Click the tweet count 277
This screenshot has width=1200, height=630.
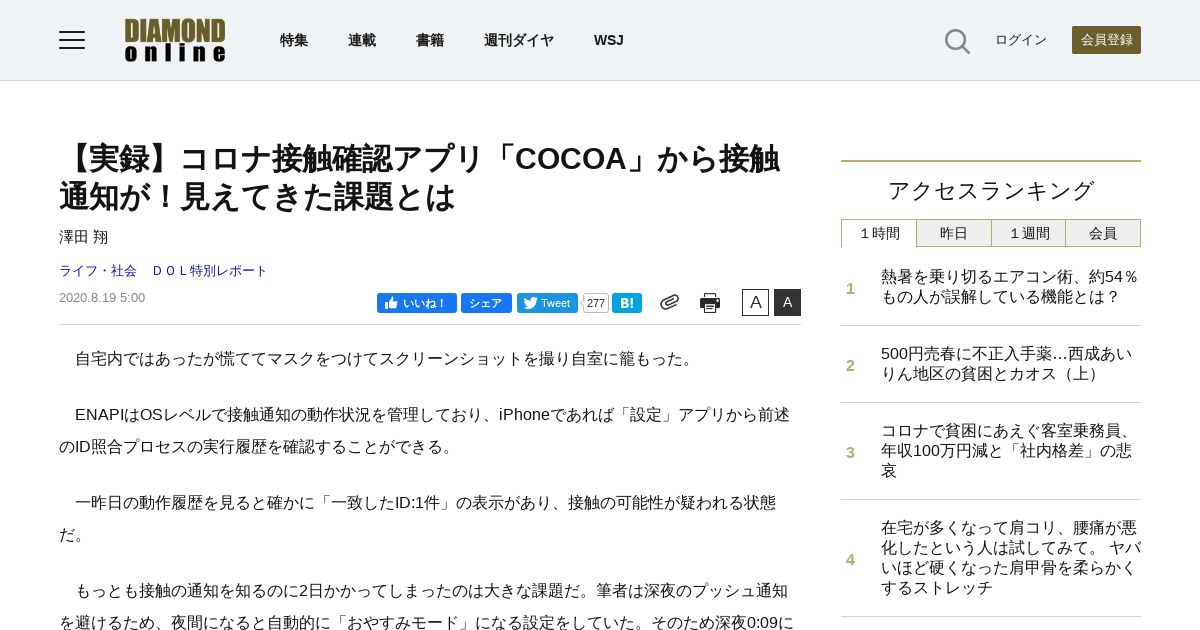(x=596, y=303)
